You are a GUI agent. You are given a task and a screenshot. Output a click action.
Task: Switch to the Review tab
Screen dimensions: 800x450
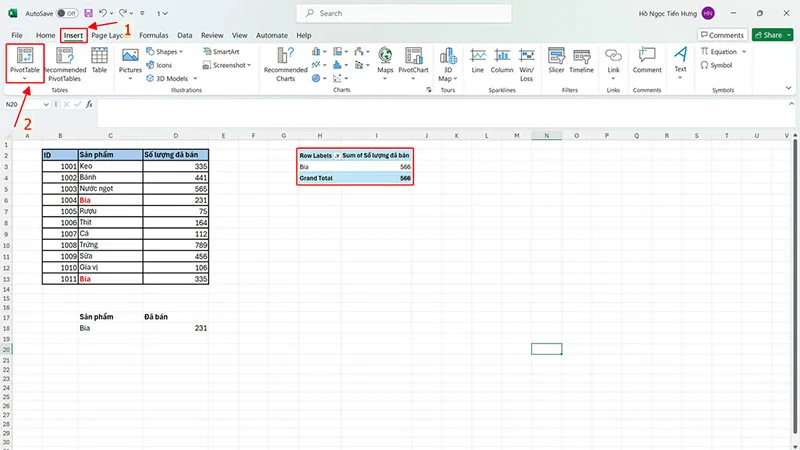(x=212, y=35)
